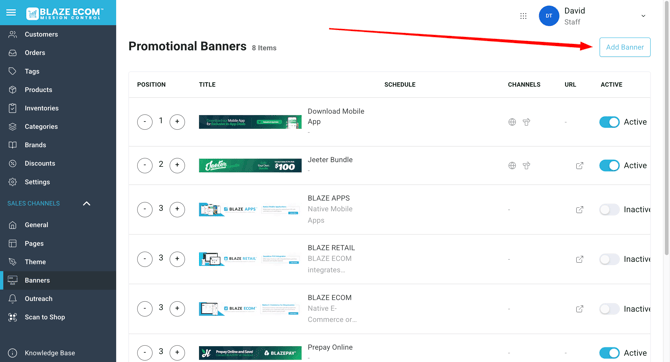This screenshot has height=362, width=670.
Task: Toggle off Prepay Online active switch
Action: tap(609, 353)
